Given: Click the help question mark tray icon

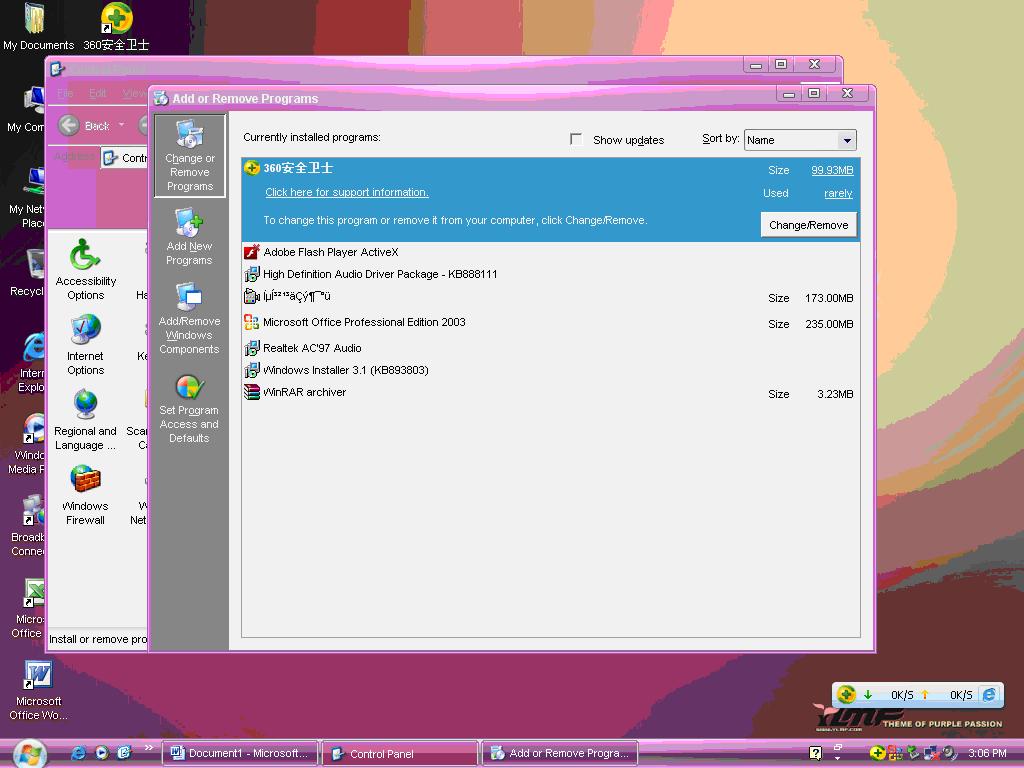Looking at the screenshot, I should (x=815, y=753).
